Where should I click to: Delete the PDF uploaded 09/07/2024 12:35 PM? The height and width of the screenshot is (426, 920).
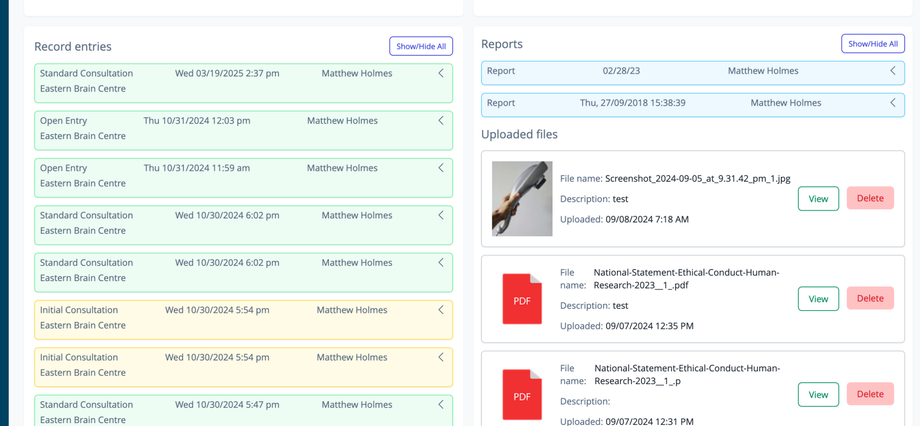point(870,298)
